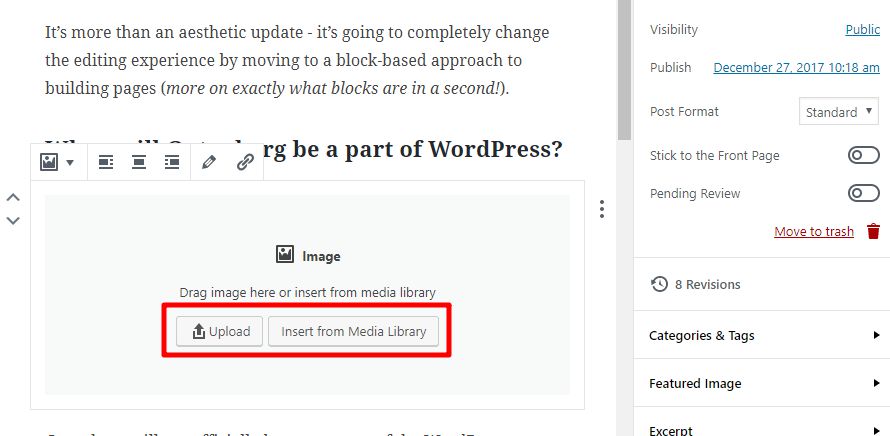Click the editor vertical scrollbar thumb
This screenshot has width=890, height=436.
[x=624, y=69]
